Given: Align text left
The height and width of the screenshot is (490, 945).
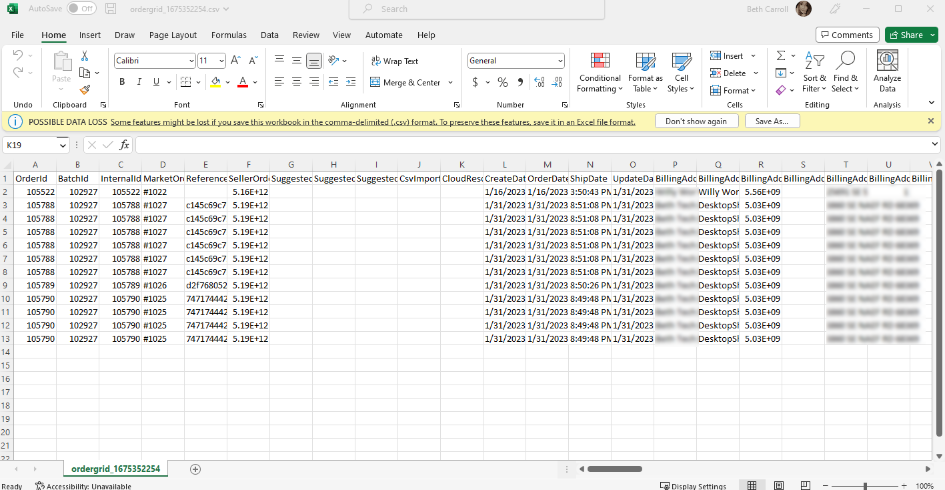Looking at the screenshot, I should coord(279,82).
